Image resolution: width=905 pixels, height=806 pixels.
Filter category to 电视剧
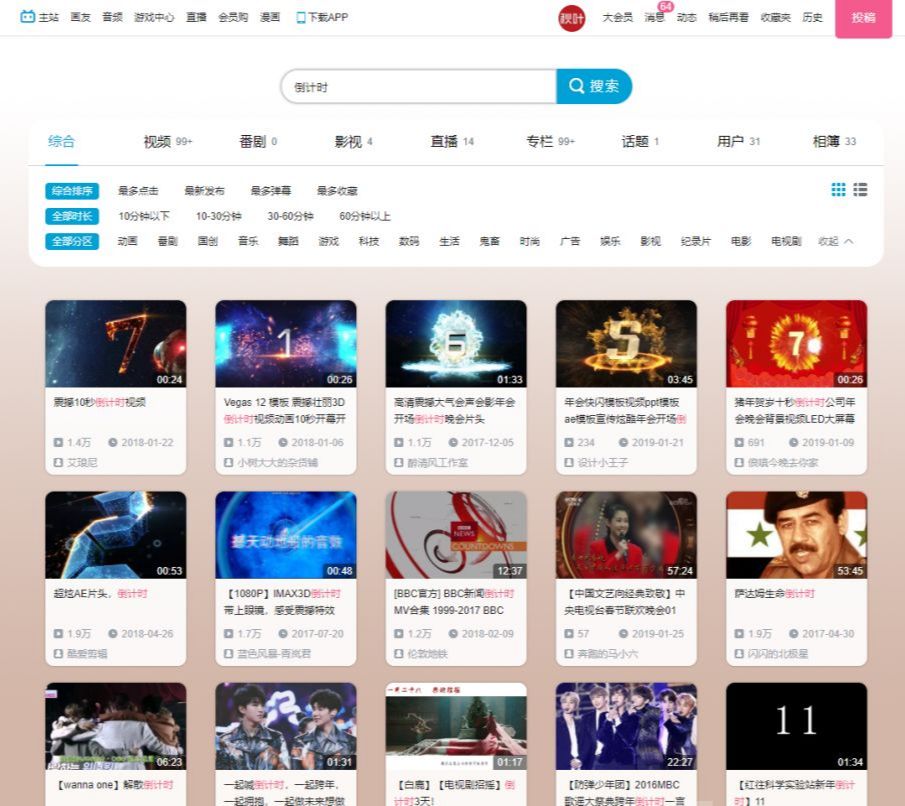coord(786,241)
